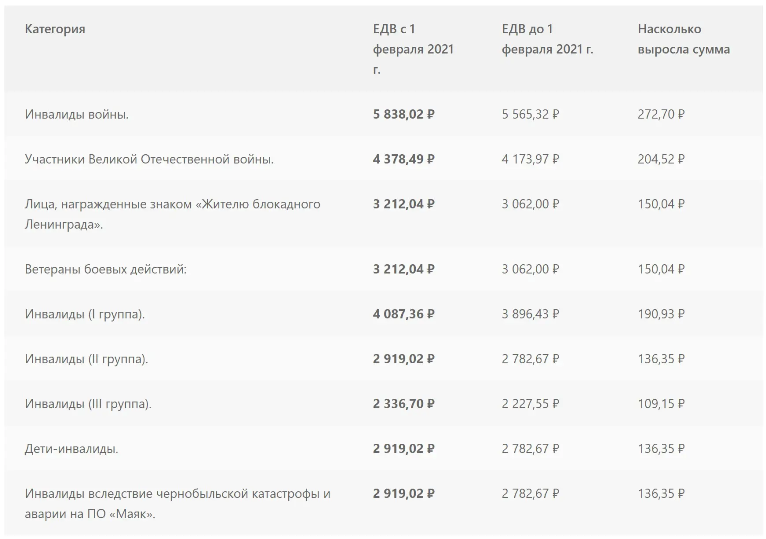Click the 204,52 ₽ increase value
This screenshot has height=539, width=766.
pyautogui.click(x=660, y=159)
